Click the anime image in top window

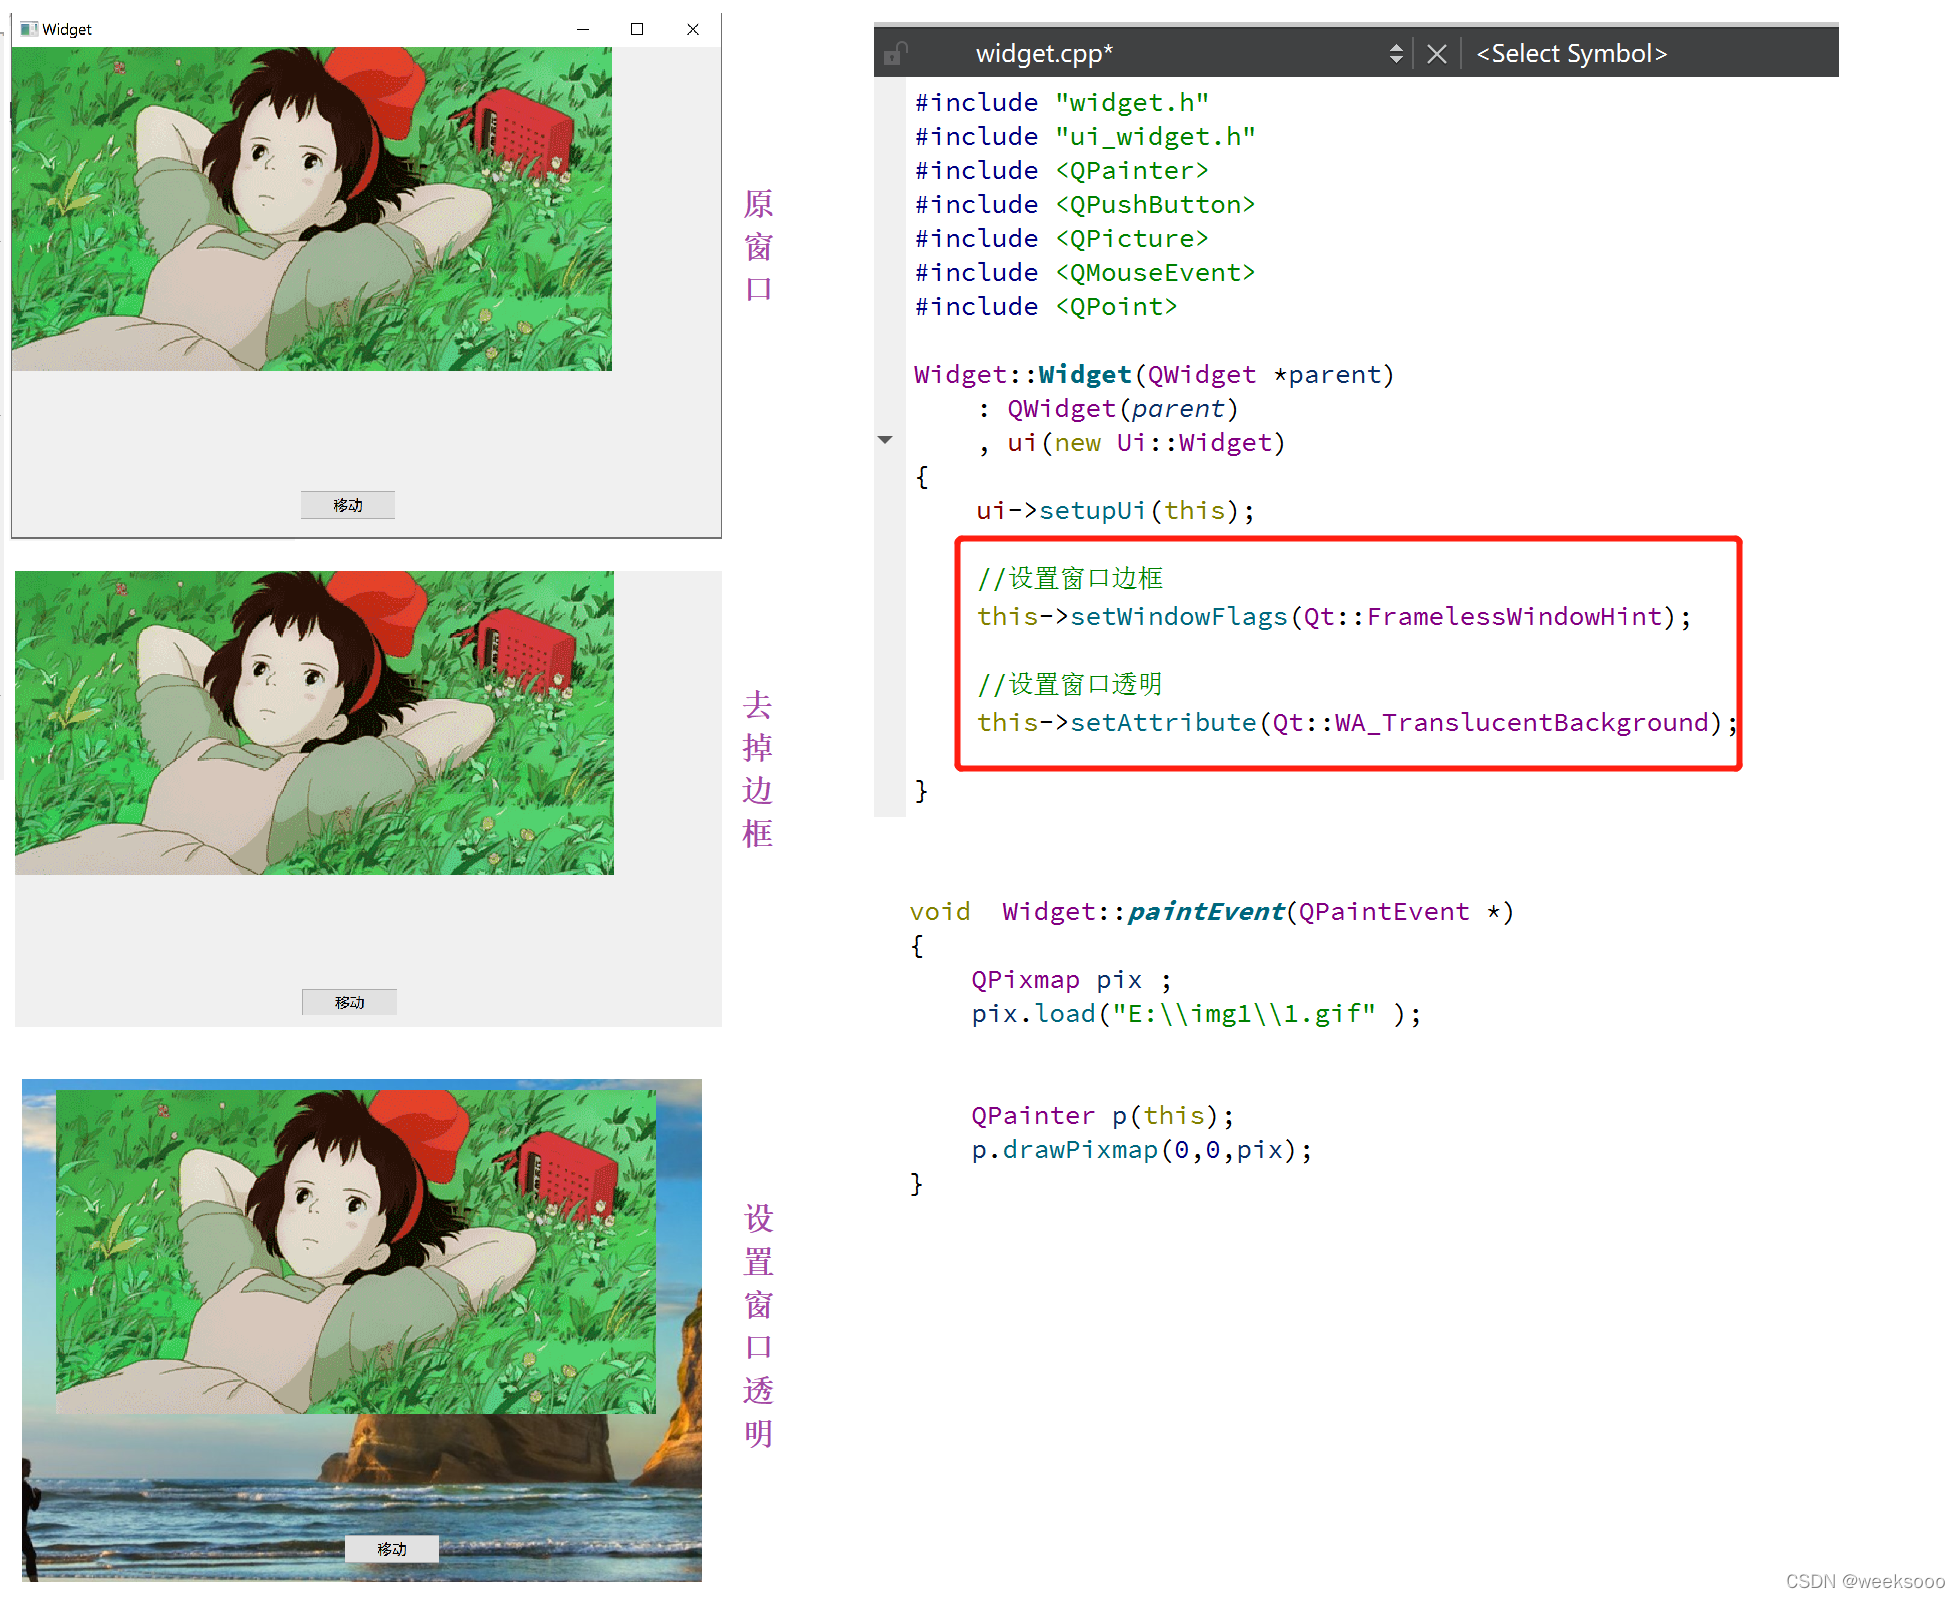pos(311,209)
